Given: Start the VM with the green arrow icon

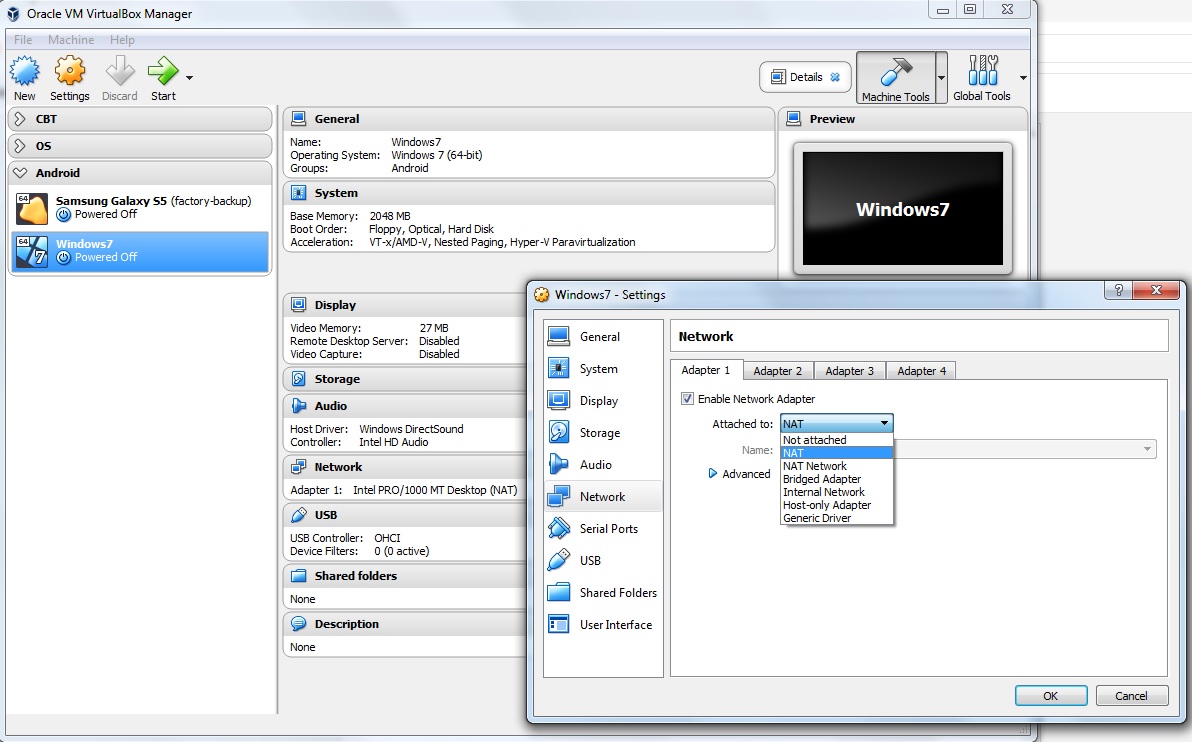Looking at the screenshot, I should coord(162,71).
